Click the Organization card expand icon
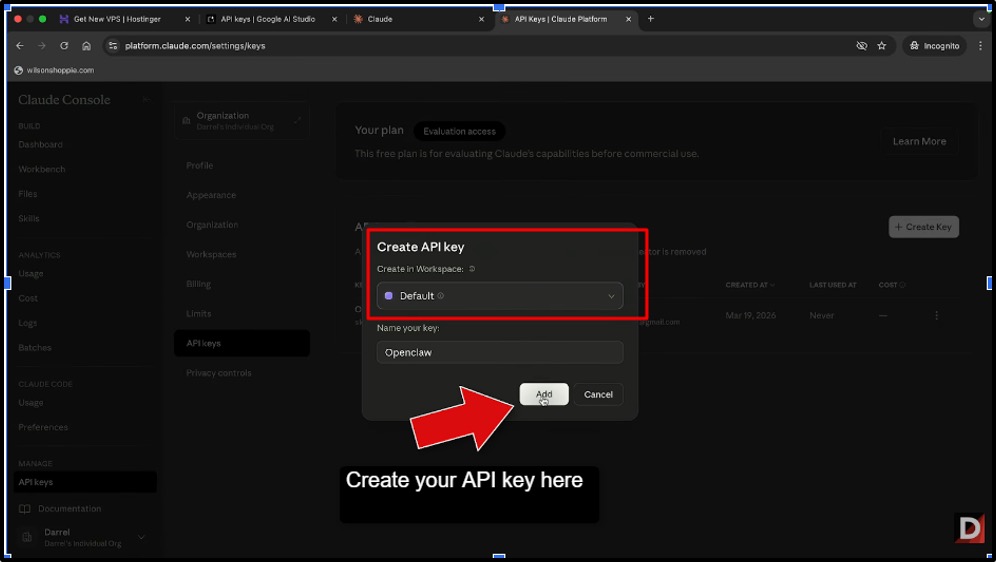This screenshot has height=562, width=996. pyautogui.click(x=297, y=121)
